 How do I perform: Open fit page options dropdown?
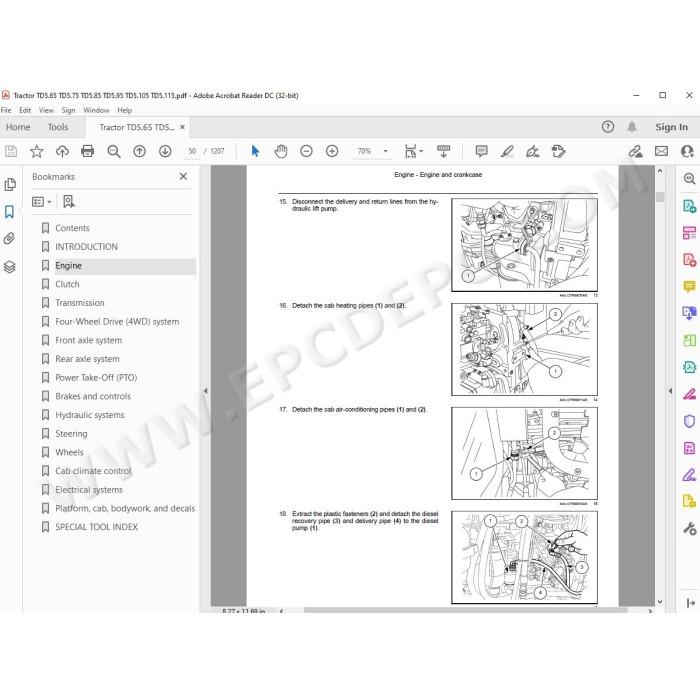coord(413,151)
